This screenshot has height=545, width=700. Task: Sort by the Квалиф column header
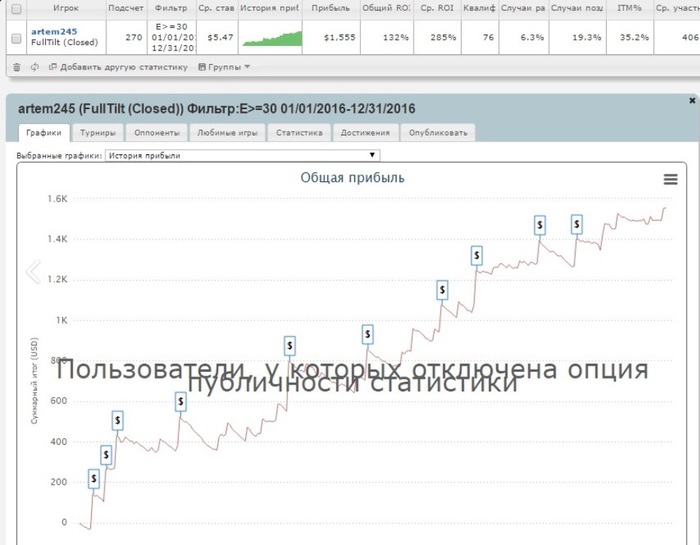point(479,8)
